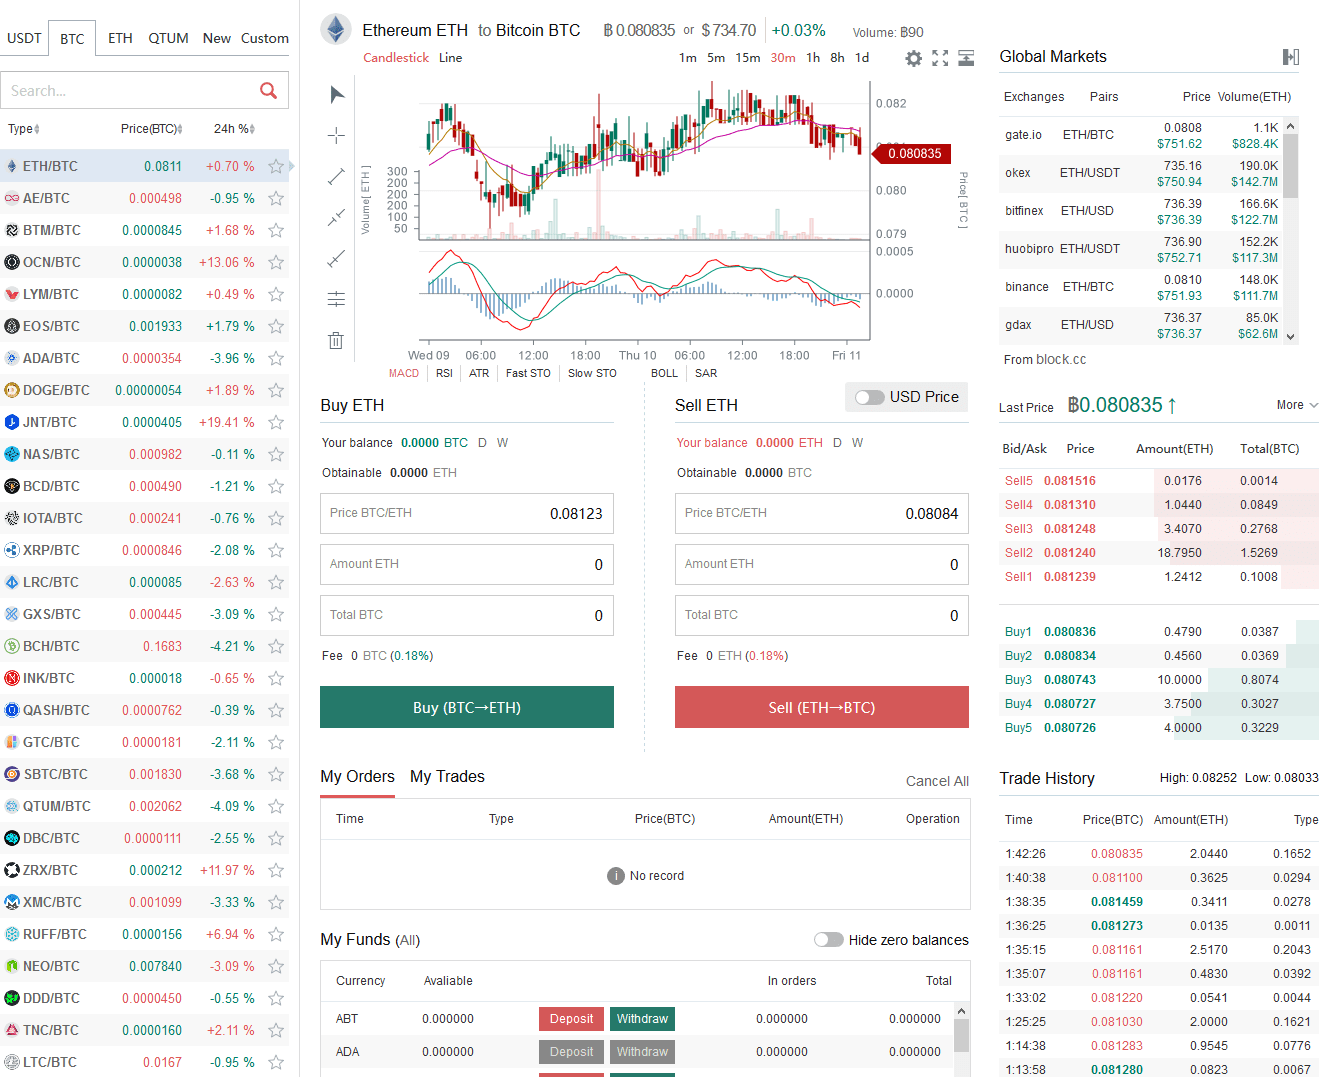Expand the More order book dropdown
Image resolution: width=1332 pixels, height=1077 pixels.
click(1297, 405)
